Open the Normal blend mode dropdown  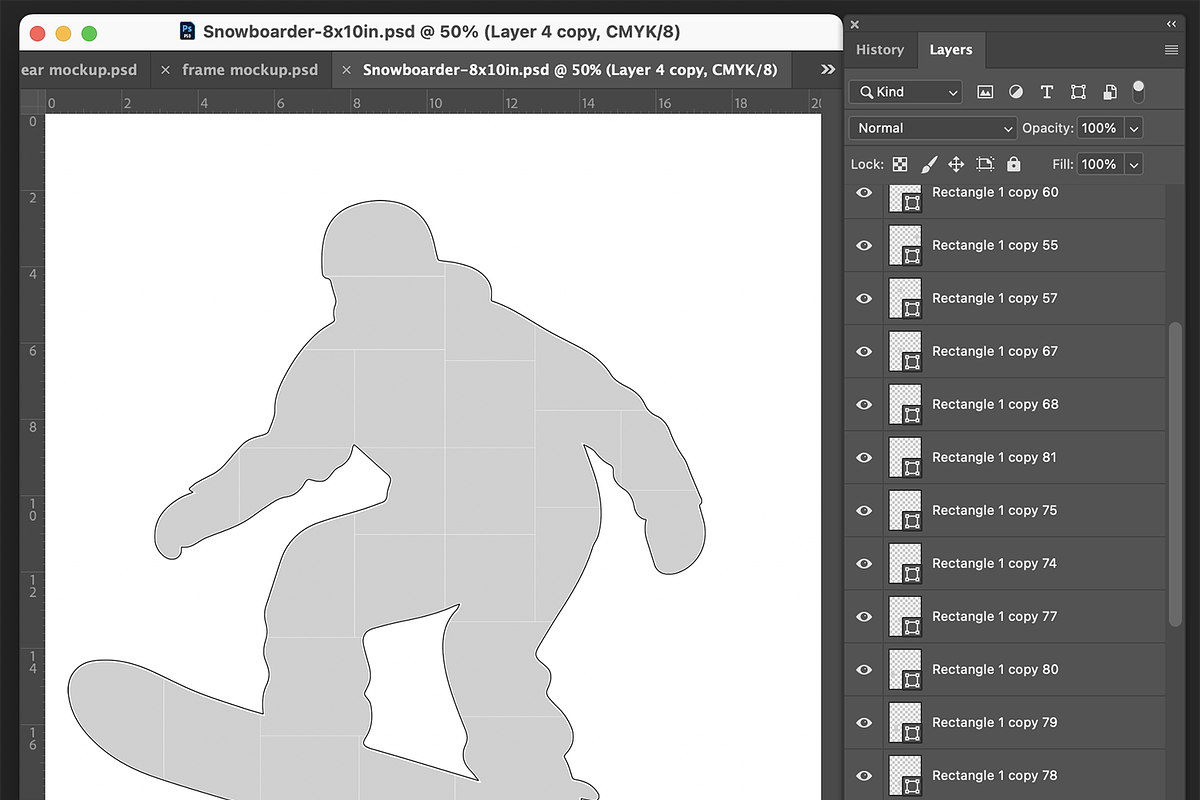click(933, 128)
